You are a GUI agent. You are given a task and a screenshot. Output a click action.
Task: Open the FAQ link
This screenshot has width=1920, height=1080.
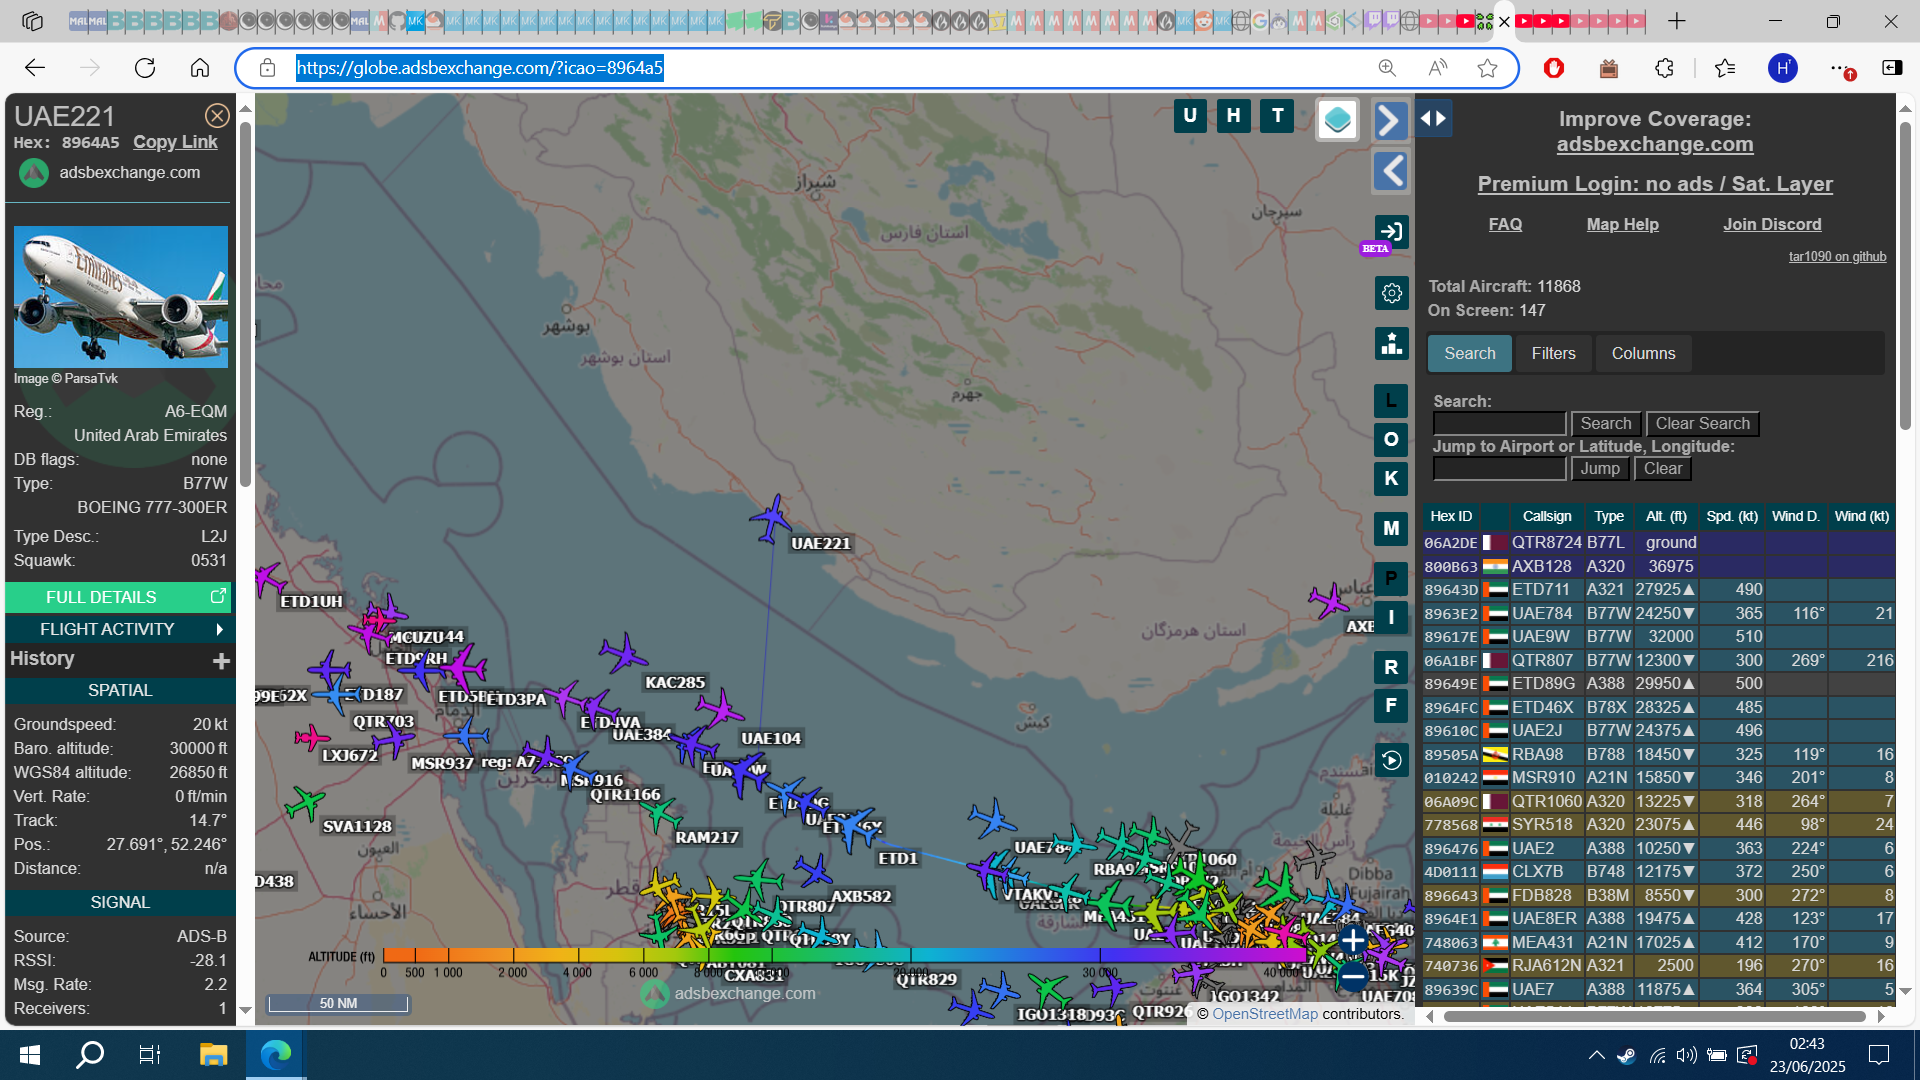pos(1505,224)
